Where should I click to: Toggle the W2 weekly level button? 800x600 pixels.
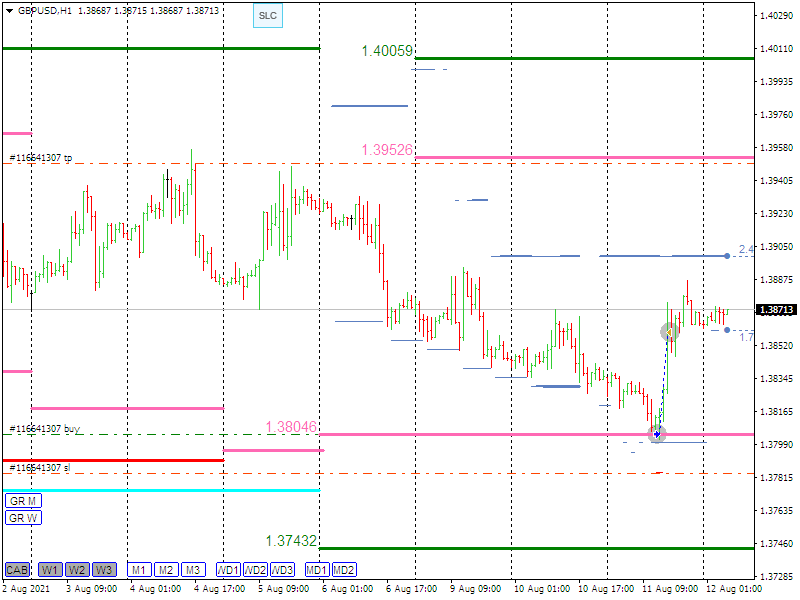(x=77, y=570)
